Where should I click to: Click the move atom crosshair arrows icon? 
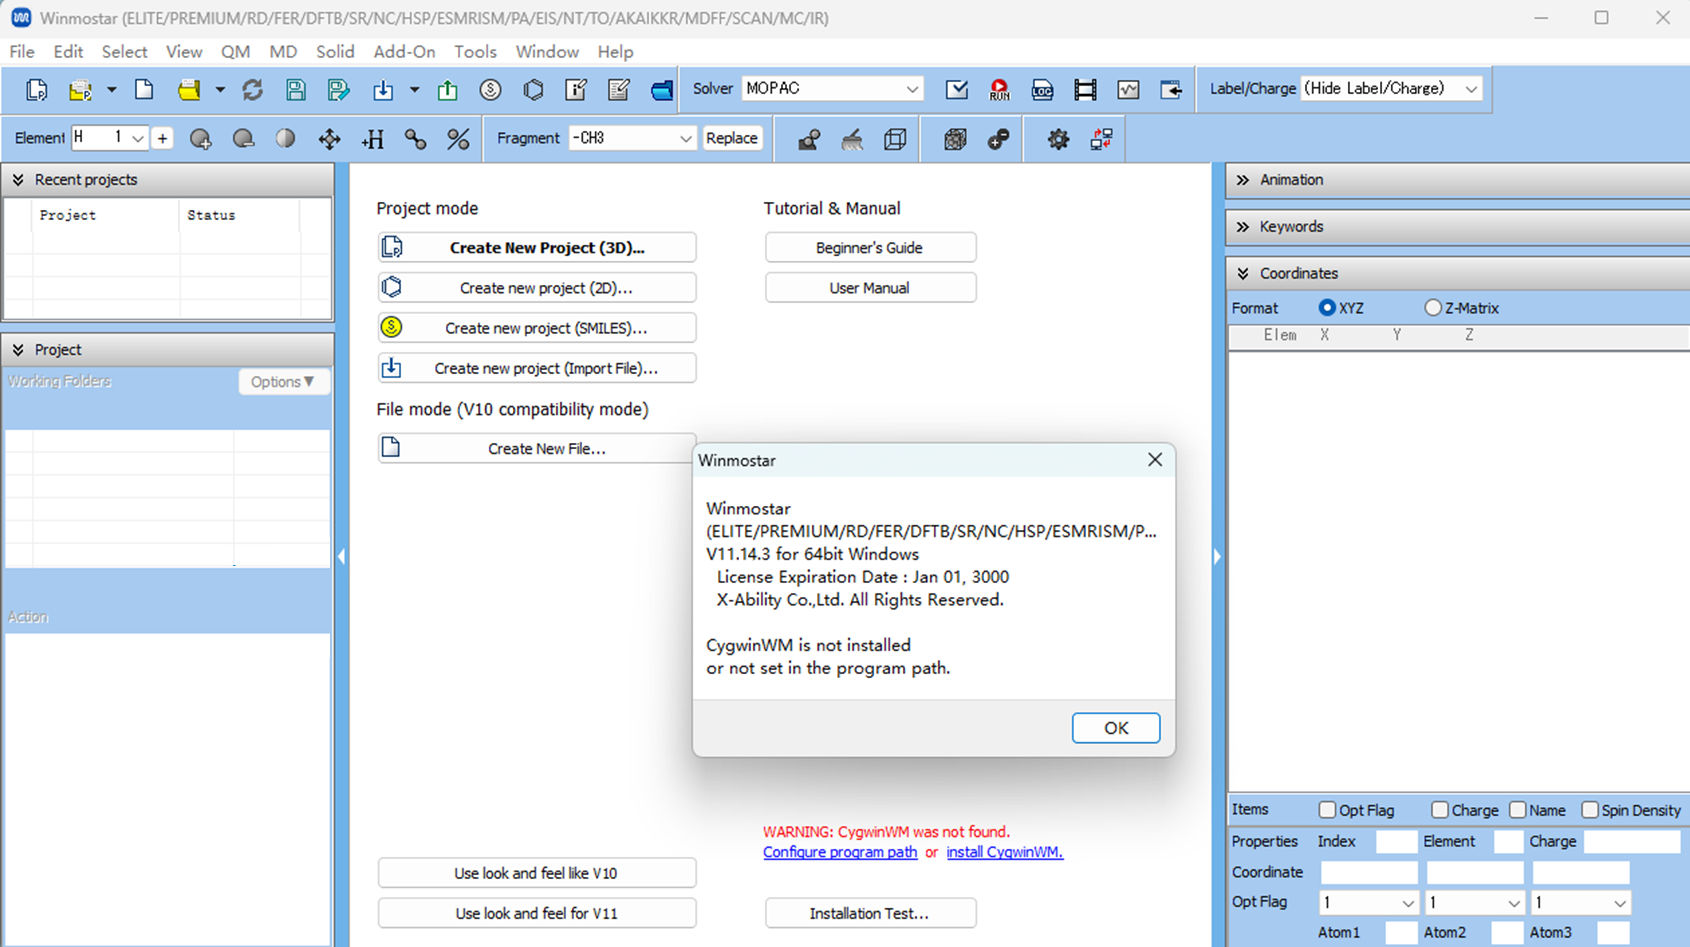[329, 139]
